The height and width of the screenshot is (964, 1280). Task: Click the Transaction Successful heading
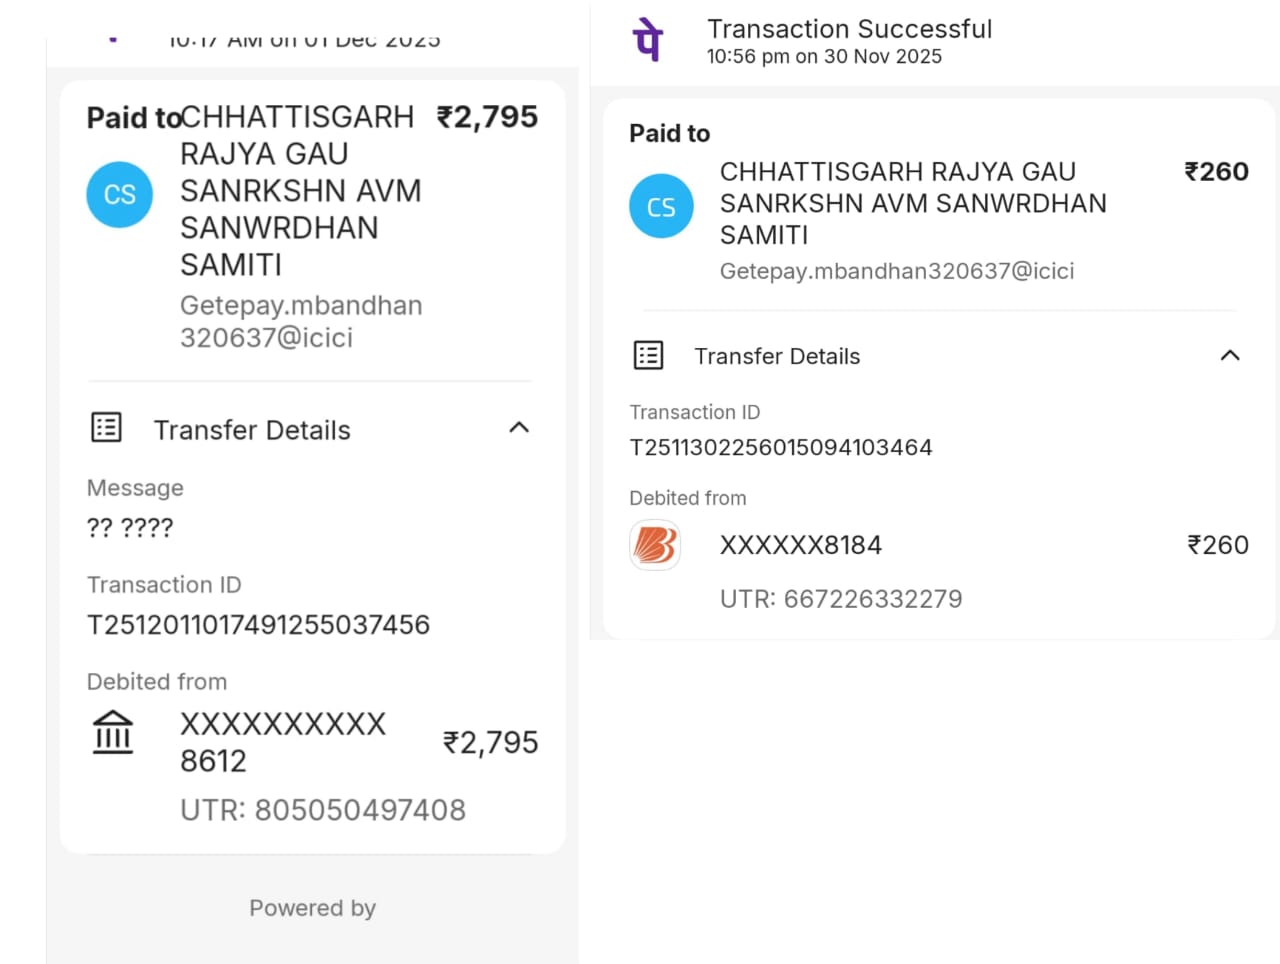(x=849, y=29)
